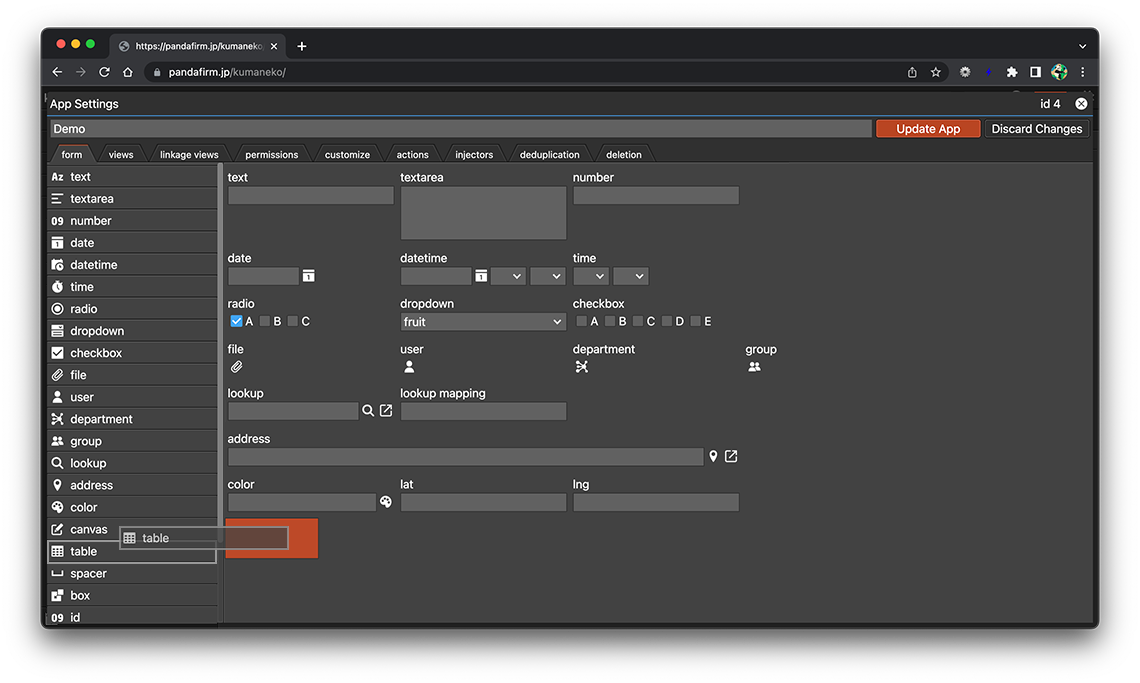Select radio option B
The height and width of the screenshot is (683, 1140).
265,322
